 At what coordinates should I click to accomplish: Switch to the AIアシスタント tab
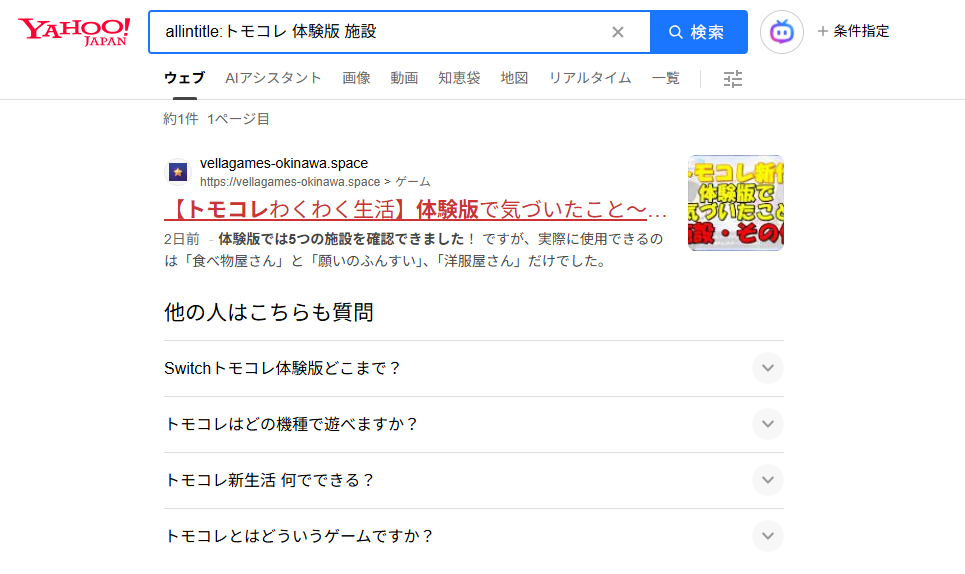[x=273, y=78]
